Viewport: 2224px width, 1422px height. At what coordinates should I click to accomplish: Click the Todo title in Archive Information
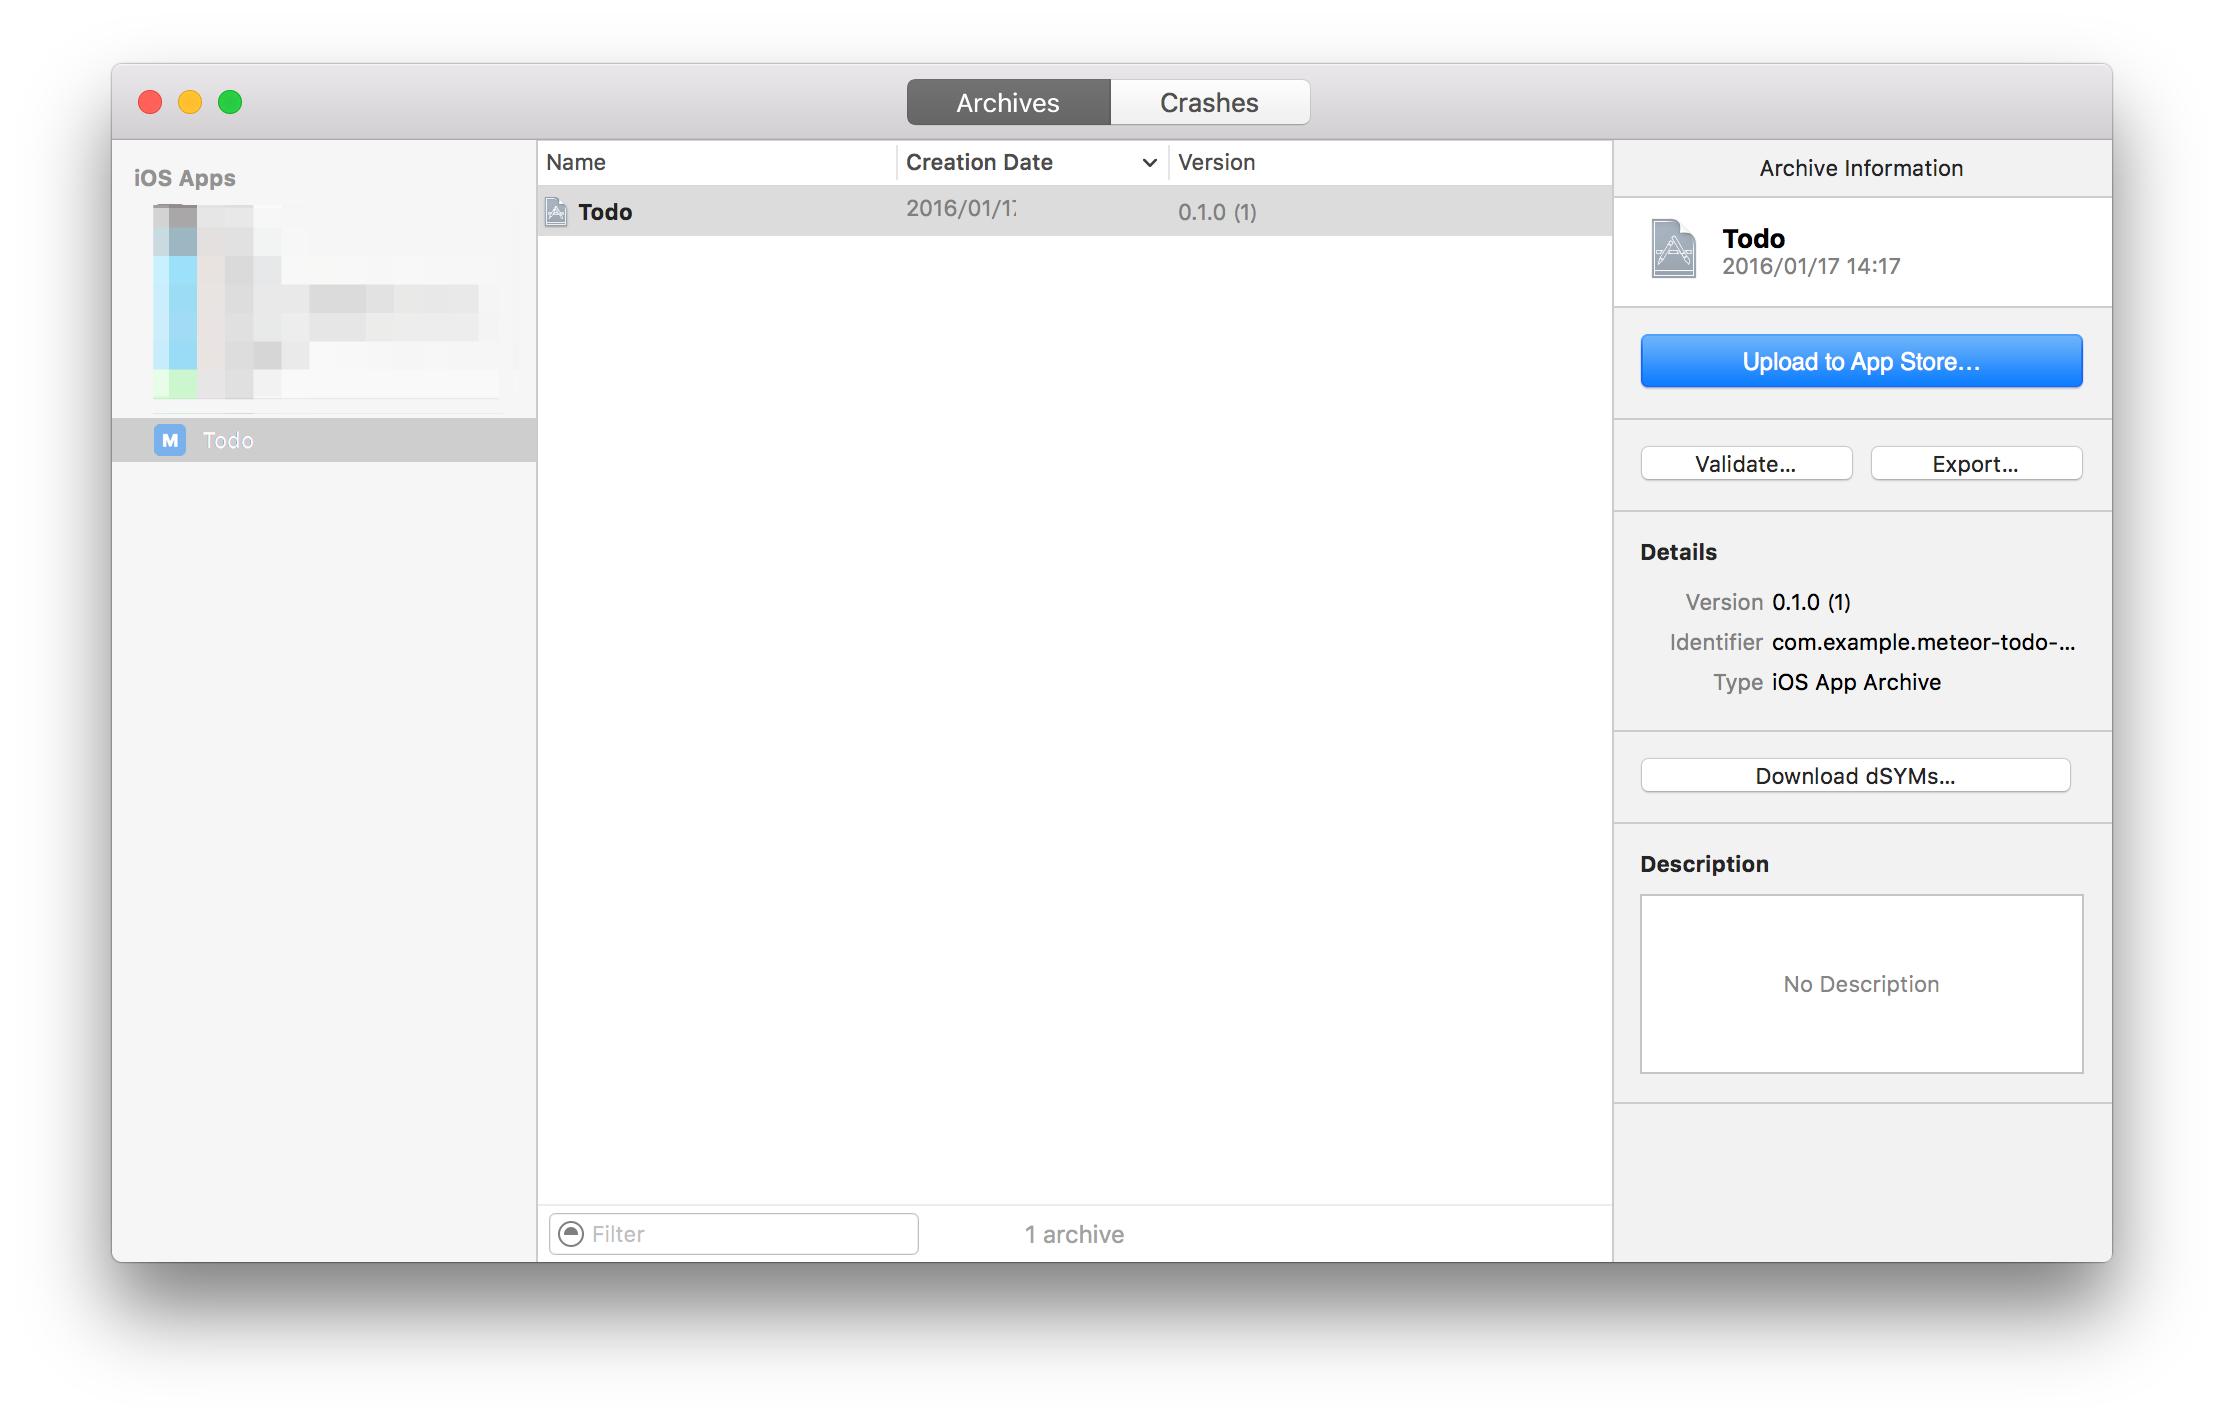tap(1754, 238)
